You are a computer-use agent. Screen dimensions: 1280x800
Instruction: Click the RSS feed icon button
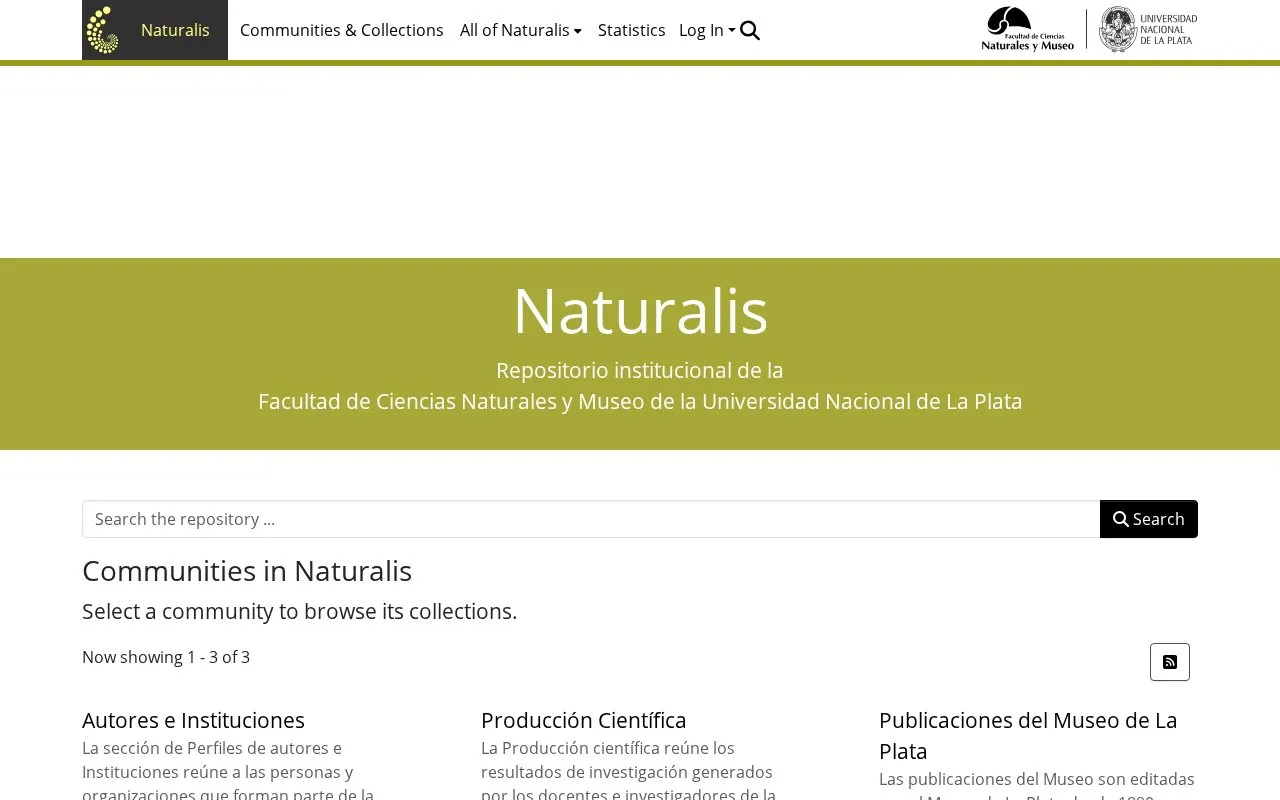pyautogui.click(x=1170, y=662)
